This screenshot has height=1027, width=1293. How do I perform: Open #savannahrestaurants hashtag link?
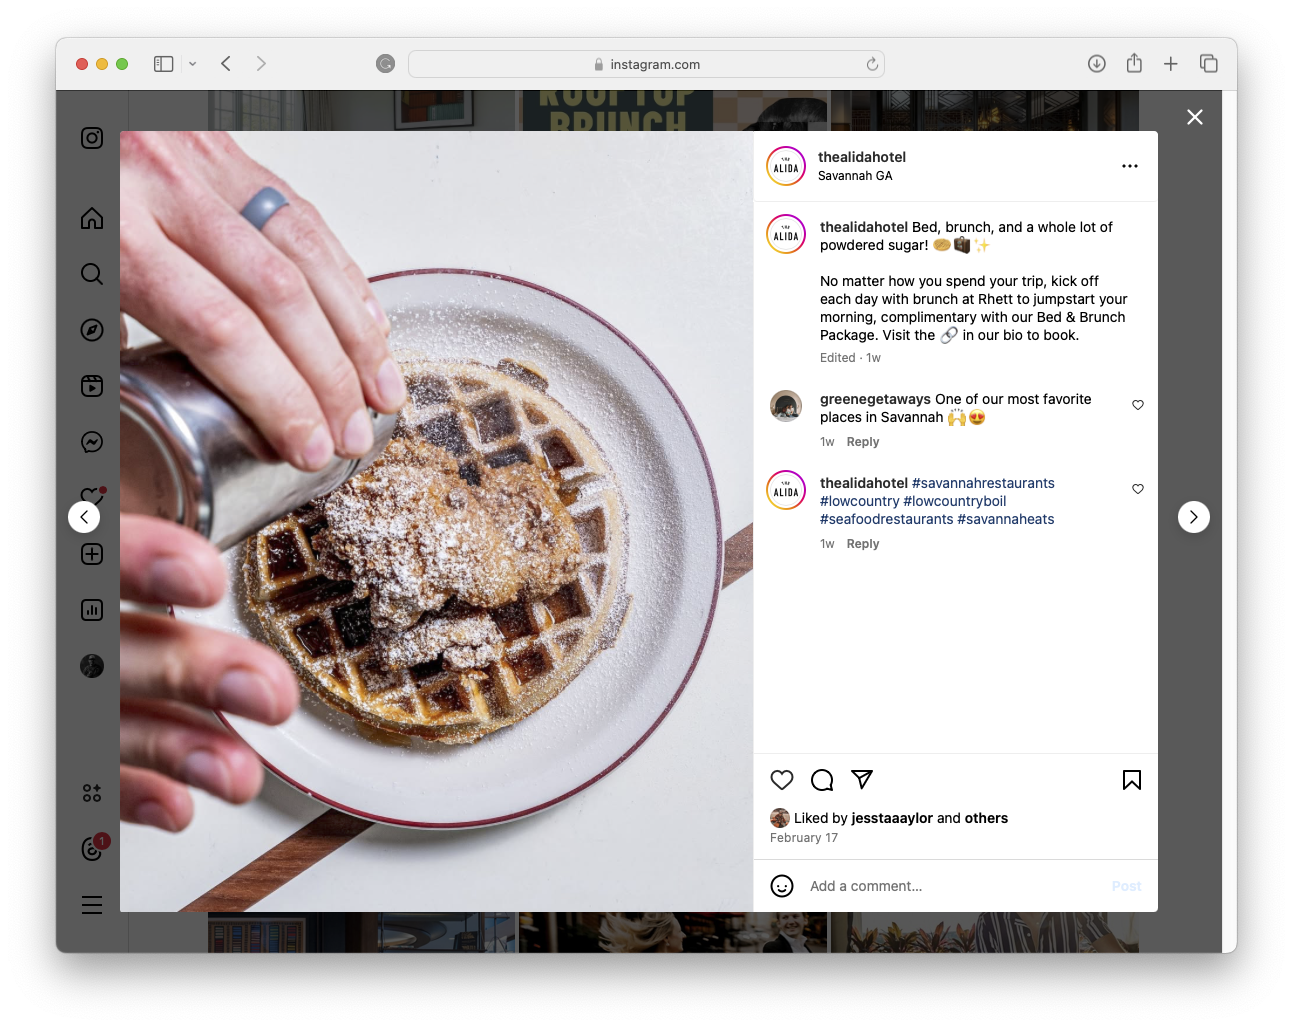pyautogui.click(x=983, y=483)
